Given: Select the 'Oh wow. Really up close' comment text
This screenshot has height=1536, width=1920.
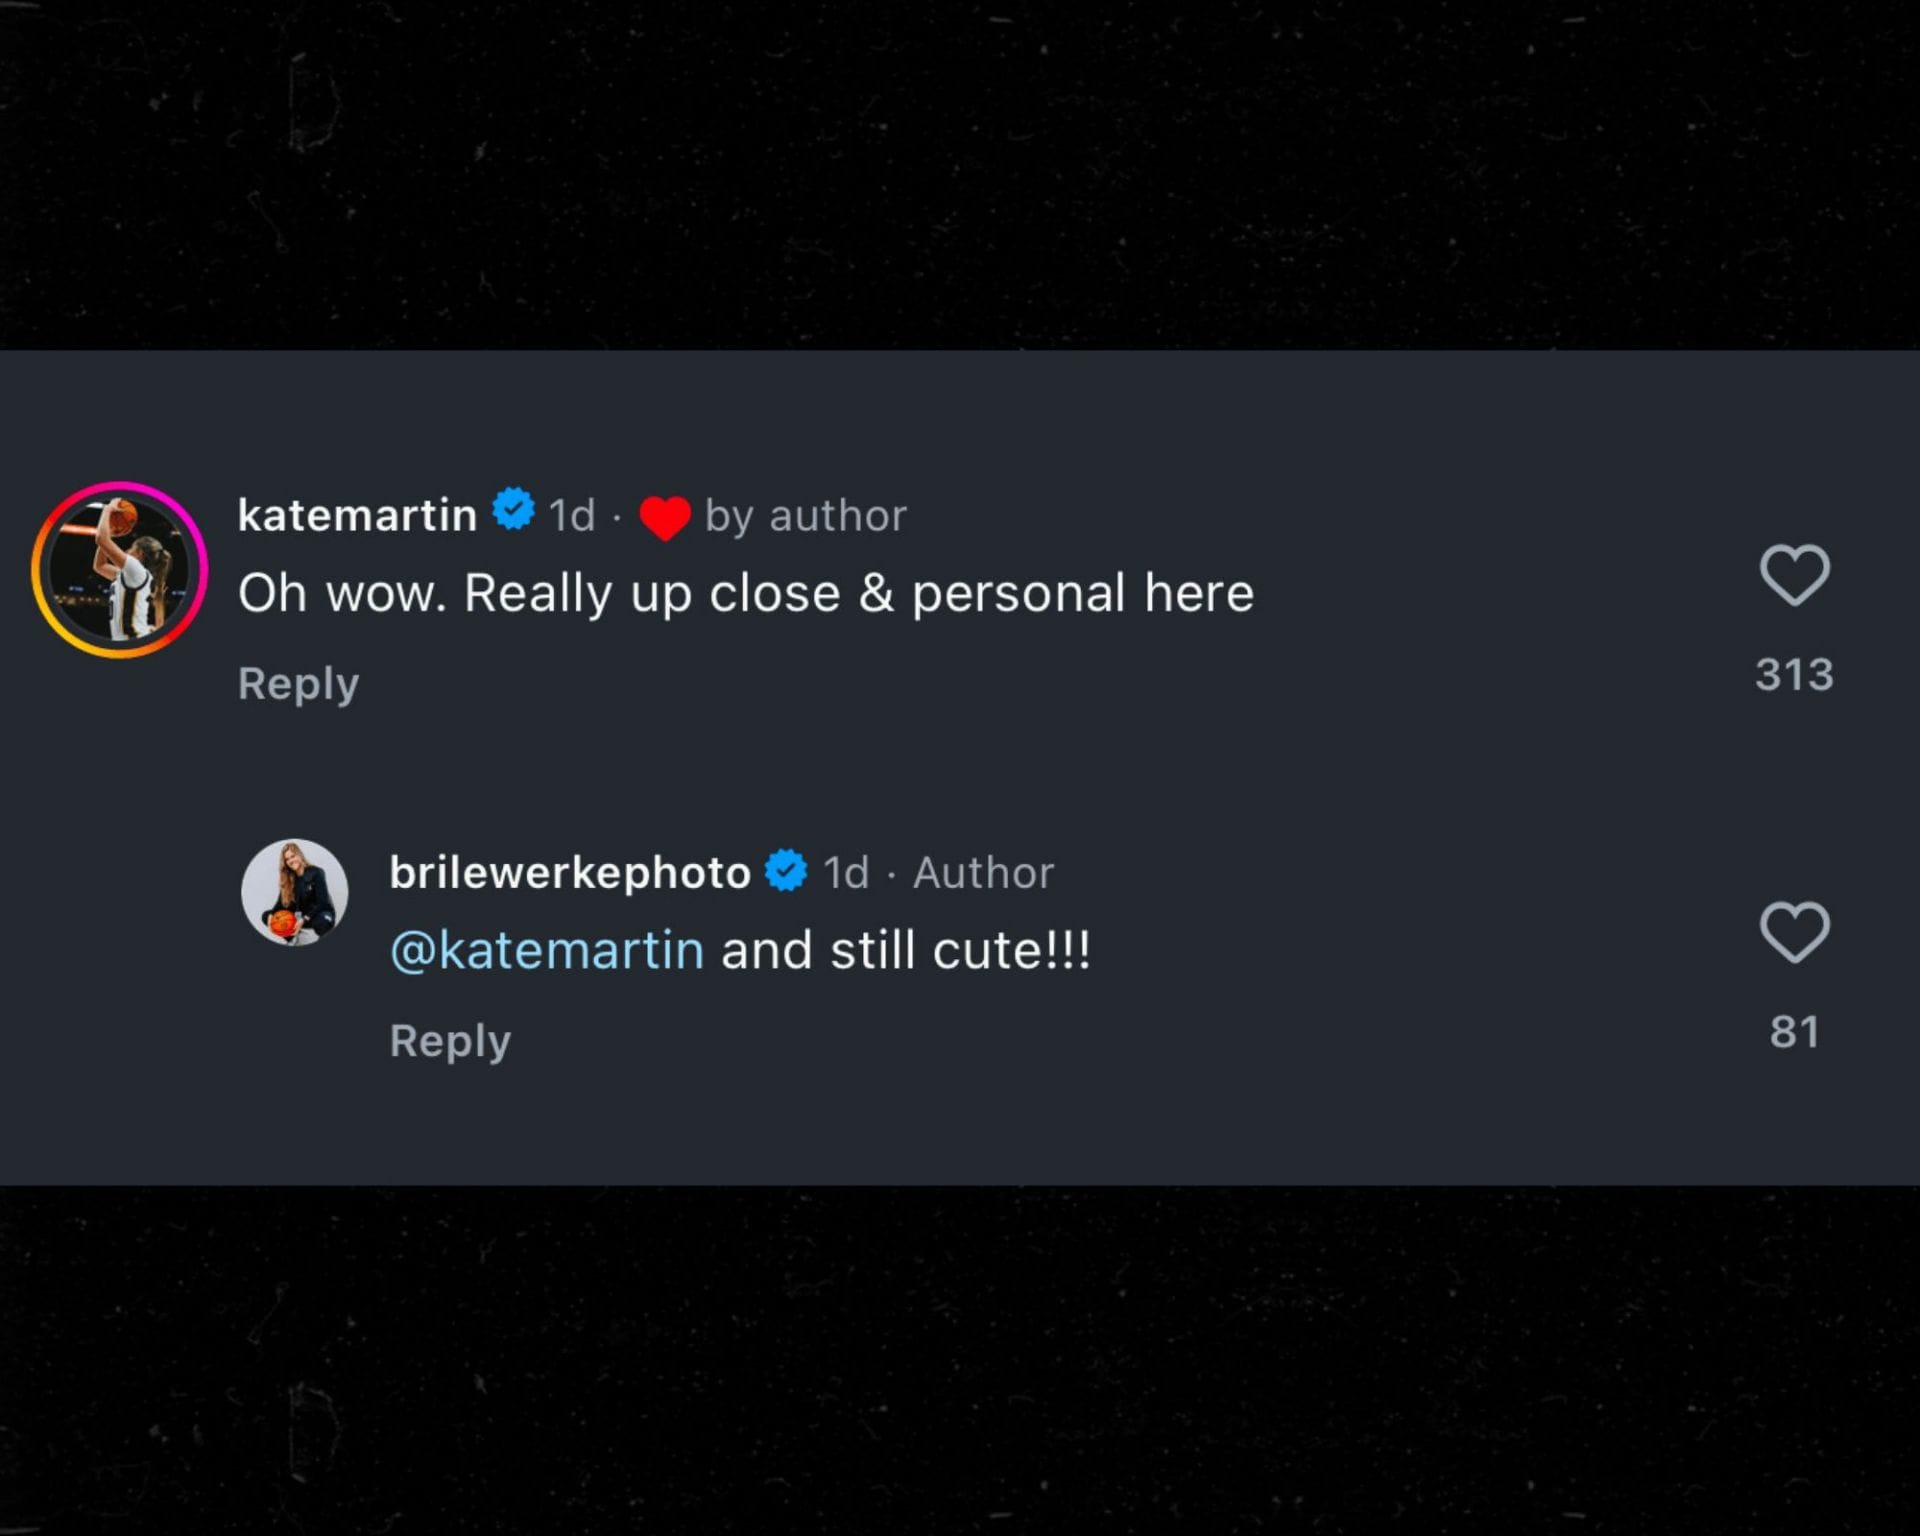Looking at the screenshot, I should click(745, 593).
